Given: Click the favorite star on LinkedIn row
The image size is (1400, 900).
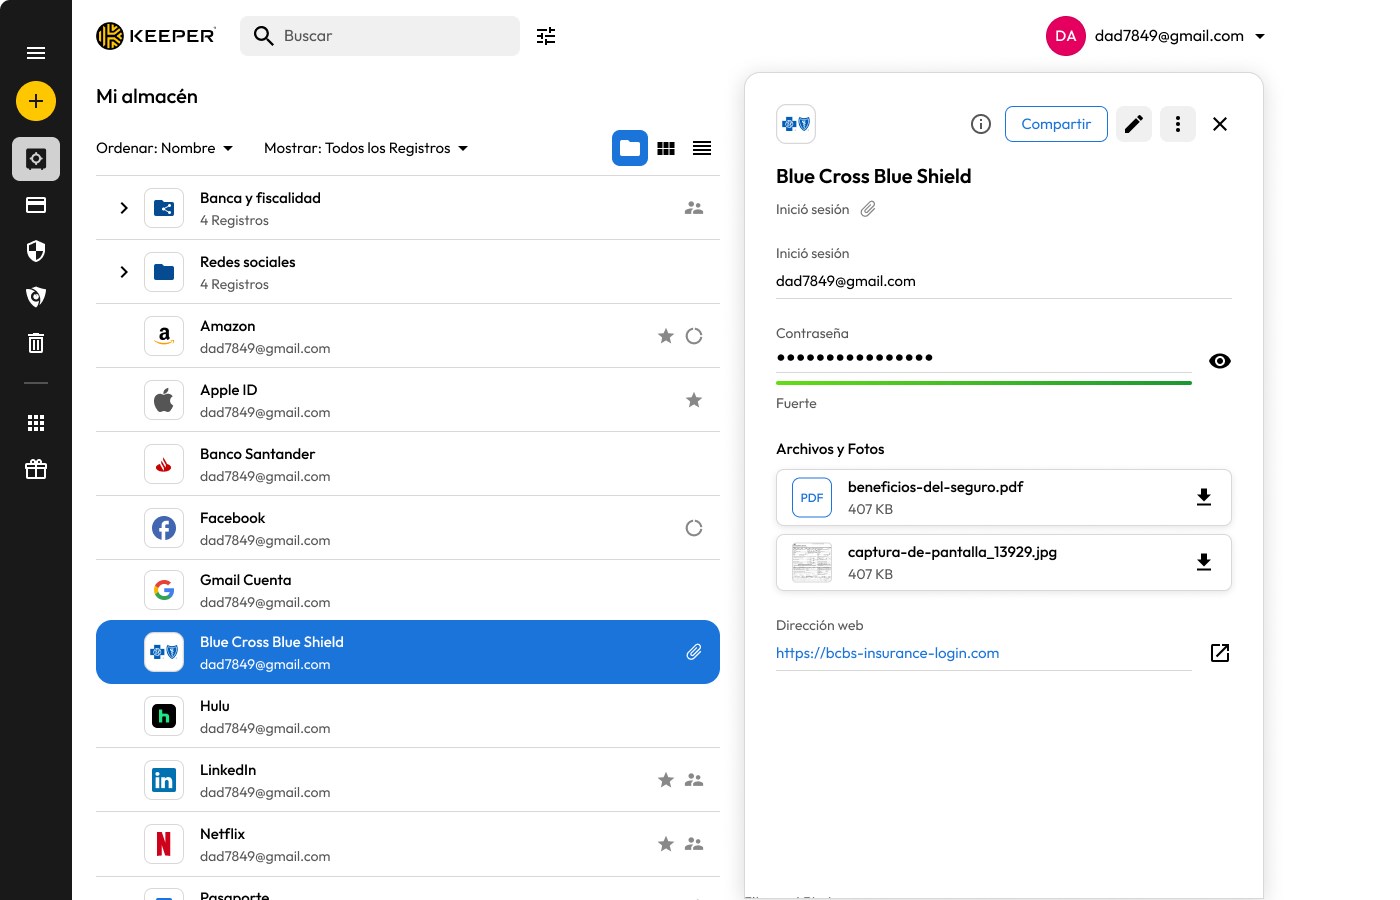Looking at the screenshot, I should point(666,780).
